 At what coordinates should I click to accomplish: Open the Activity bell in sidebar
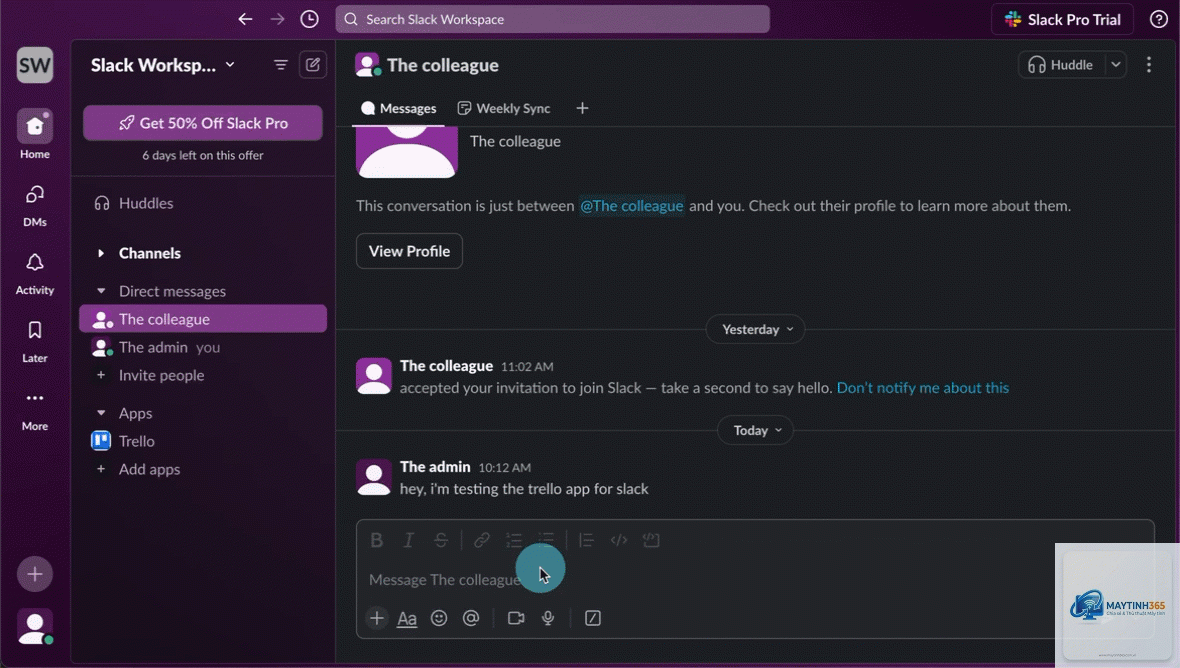click(35, 274)
